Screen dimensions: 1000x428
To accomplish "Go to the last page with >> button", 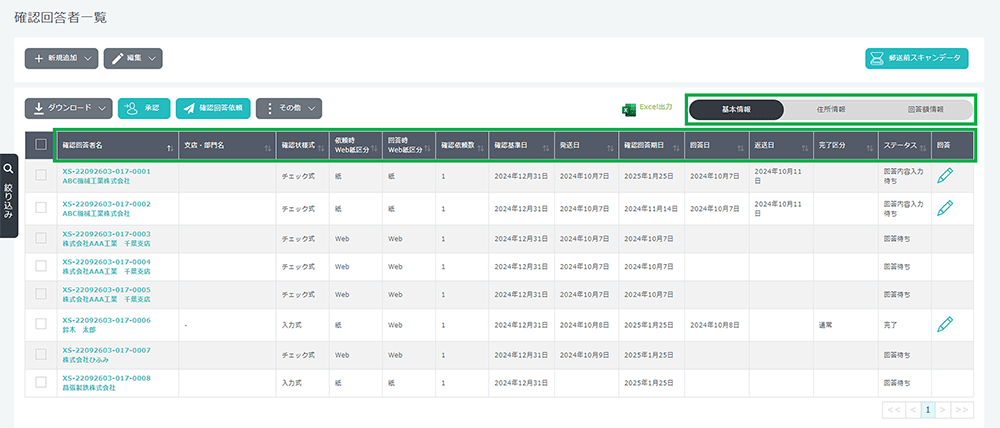I will (962, 410).
